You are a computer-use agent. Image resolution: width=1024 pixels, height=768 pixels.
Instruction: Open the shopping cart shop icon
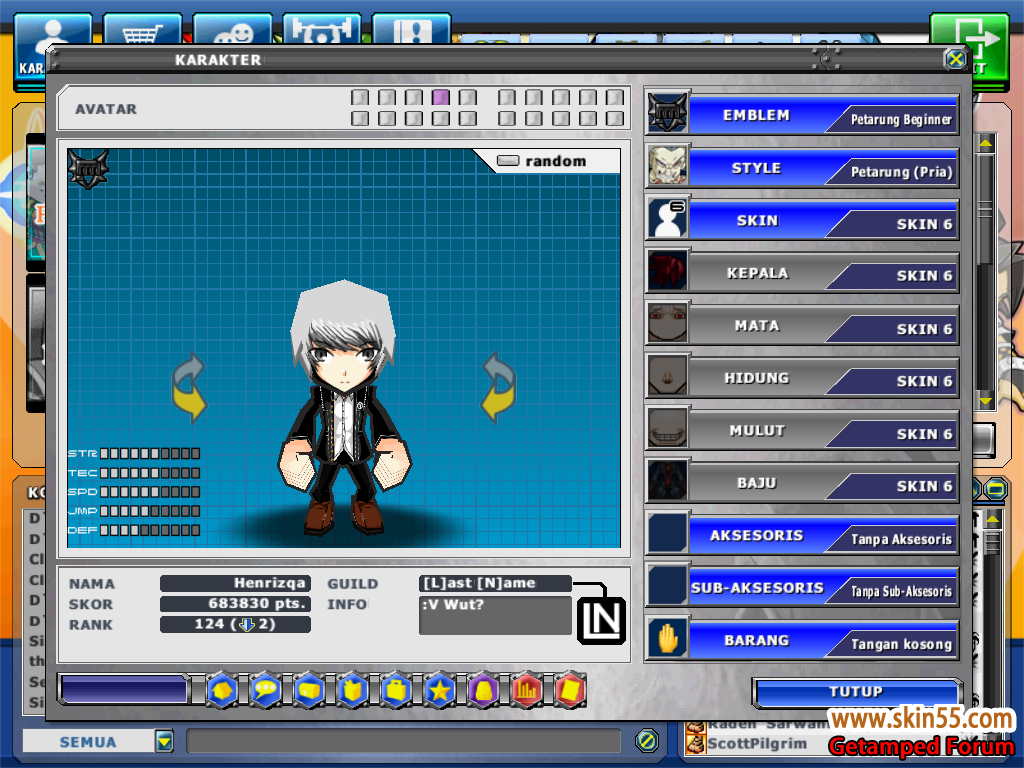tap(142, 30)
